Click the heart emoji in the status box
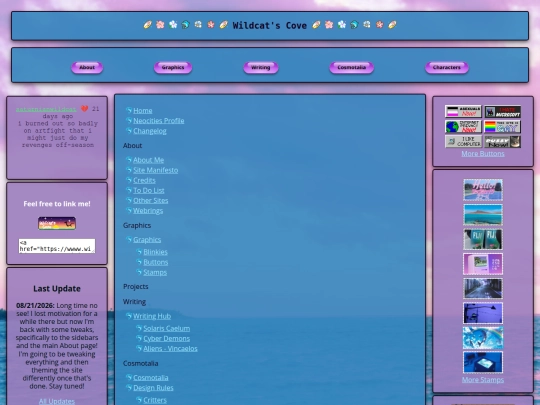This screenshot has height=405, width=540. coord(84,109)
